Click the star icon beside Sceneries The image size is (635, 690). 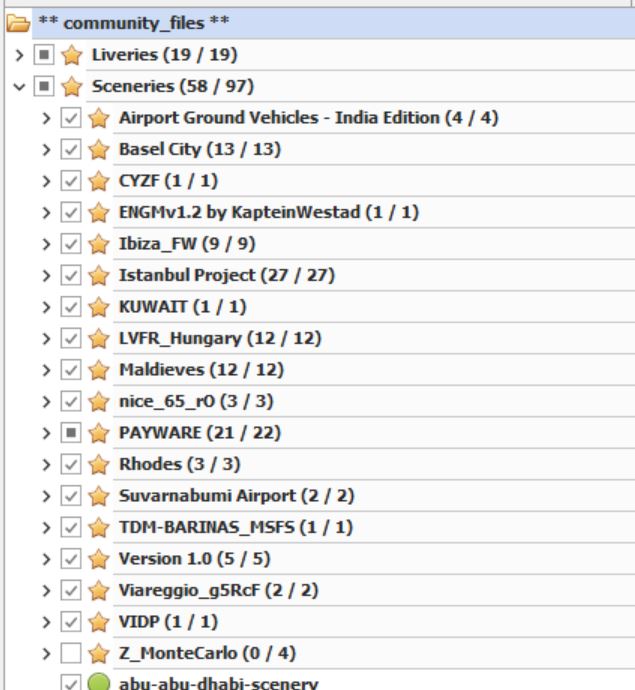(71, 86)
